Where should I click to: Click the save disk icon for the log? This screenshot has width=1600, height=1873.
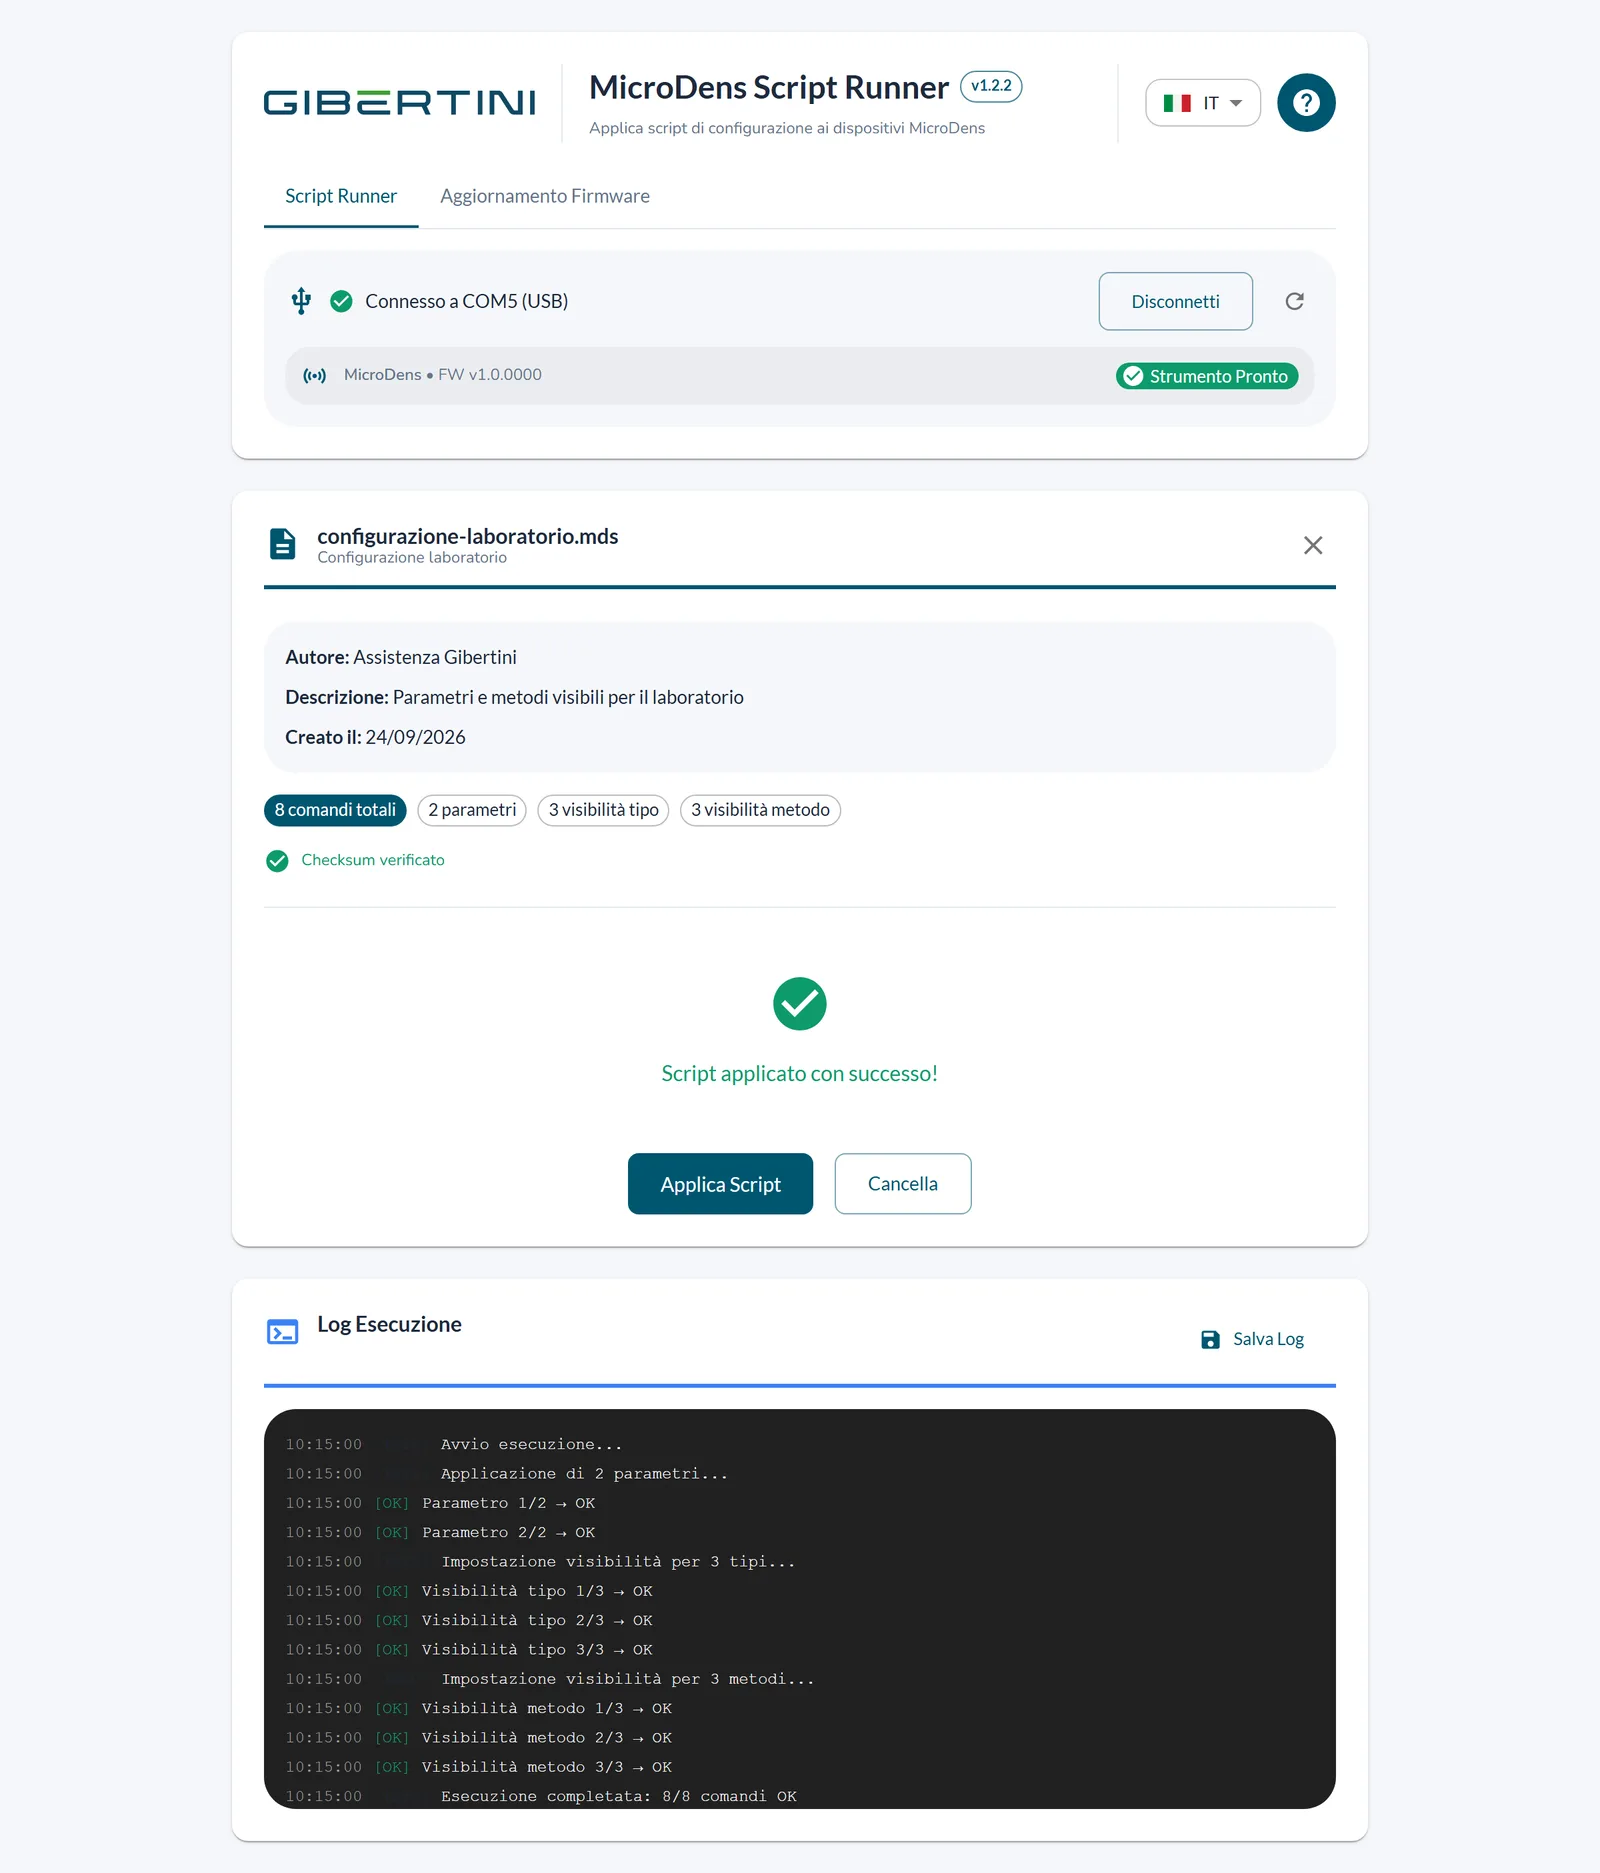pos(1210,1340)
